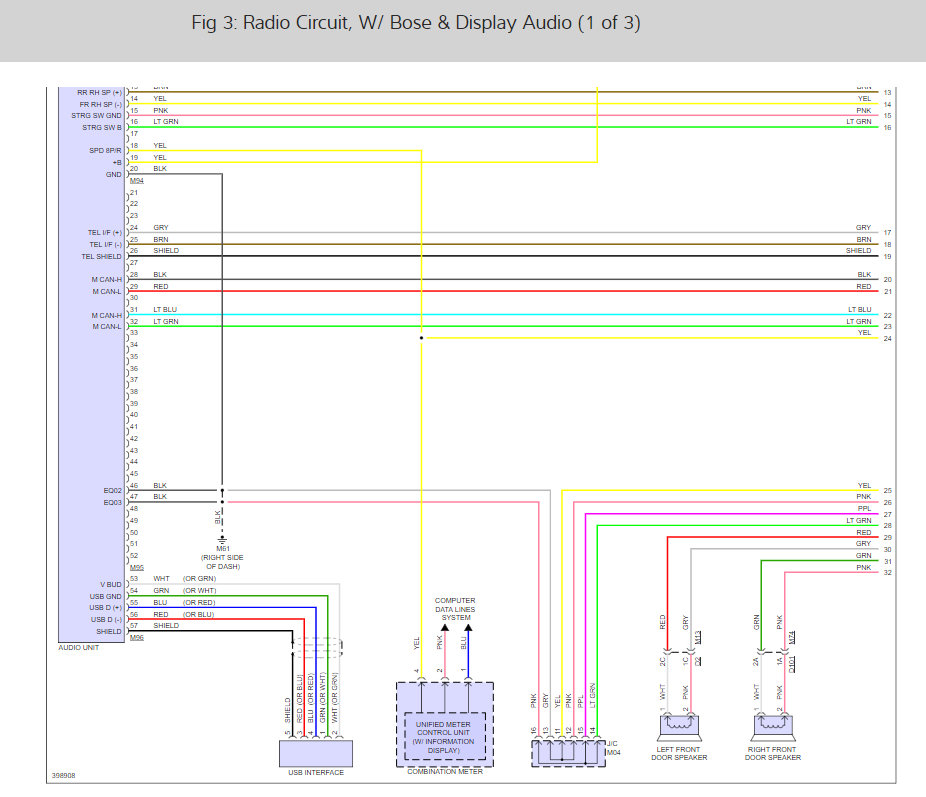Select the Unified Meter Control Unit box
Viewport: 926px width, 797px height.
pos(444,735)
